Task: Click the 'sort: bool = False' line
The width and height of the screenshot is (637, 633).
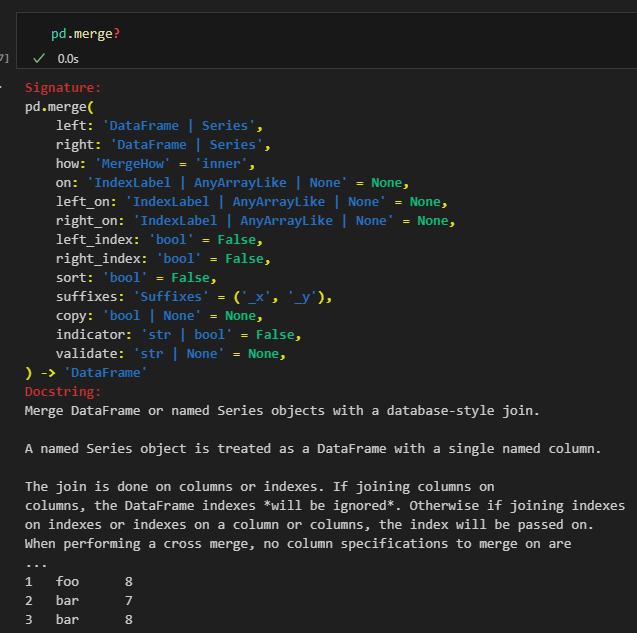Action: [136, 277]
